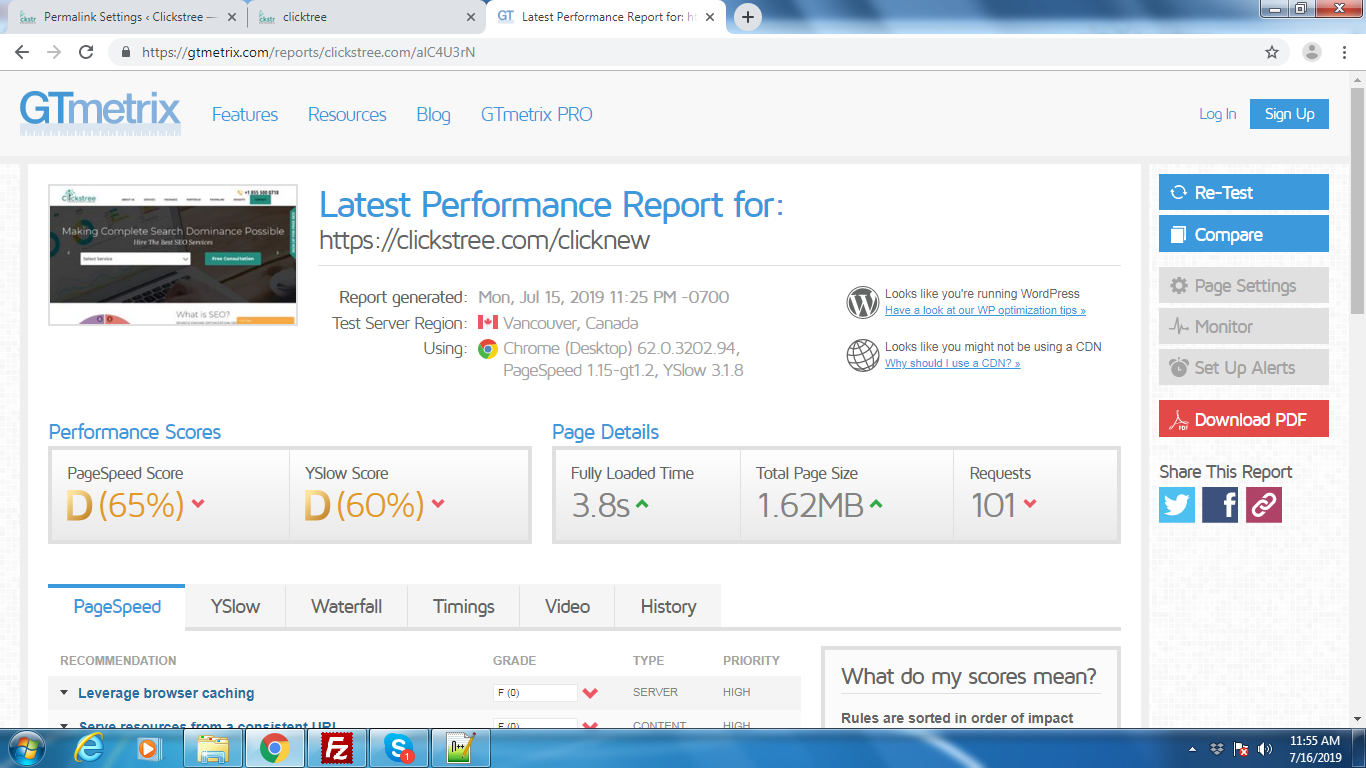Open WP optimization tips link
Viewport: 1366px width, 768px height.
[x=984, y=311]
